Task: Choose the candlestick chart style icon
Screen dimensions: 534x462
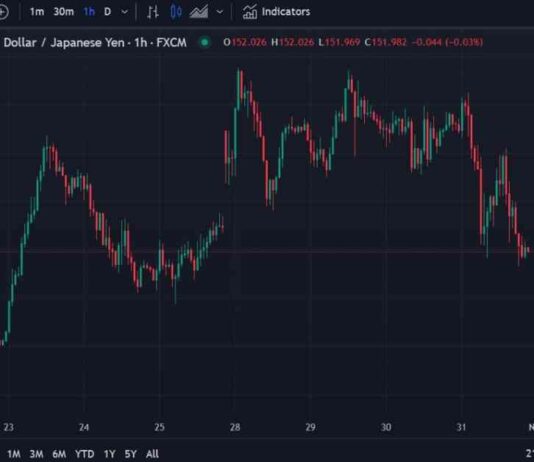Action: coord(176,12)
